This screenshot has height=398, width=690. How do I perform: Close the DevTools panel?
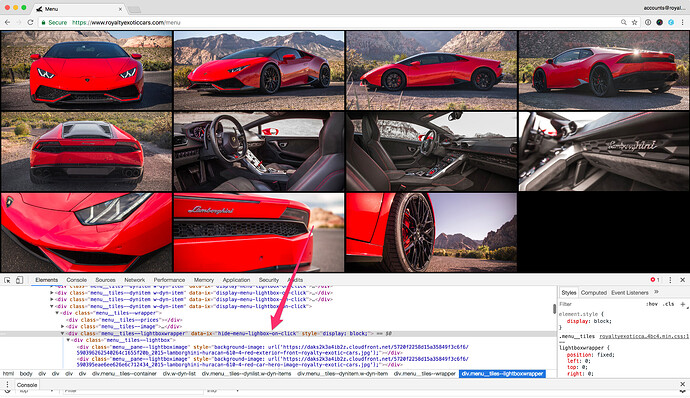pos(683,280)
